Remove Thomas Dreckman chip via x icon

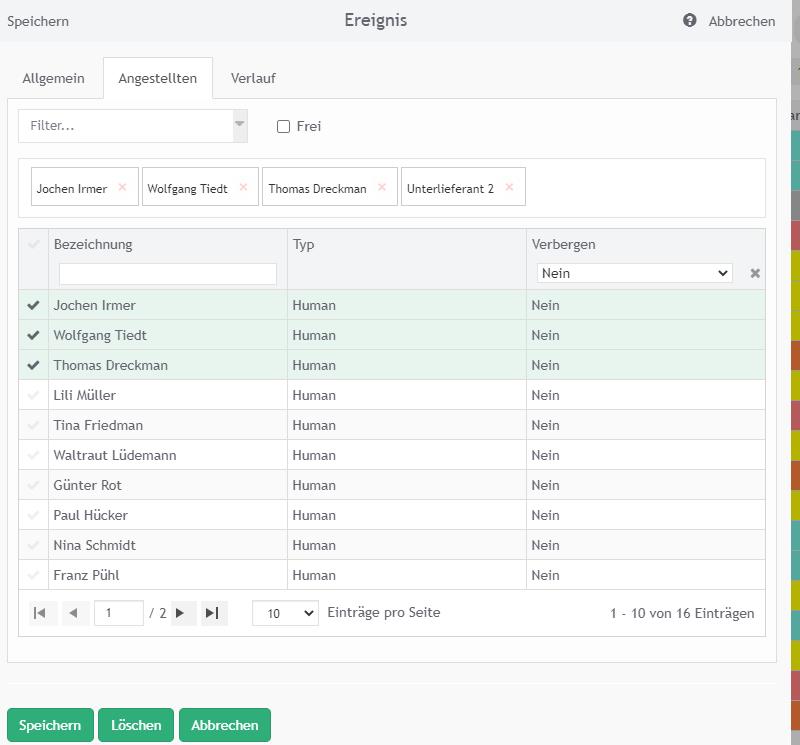pyautogui.click(x=381, y=187)
